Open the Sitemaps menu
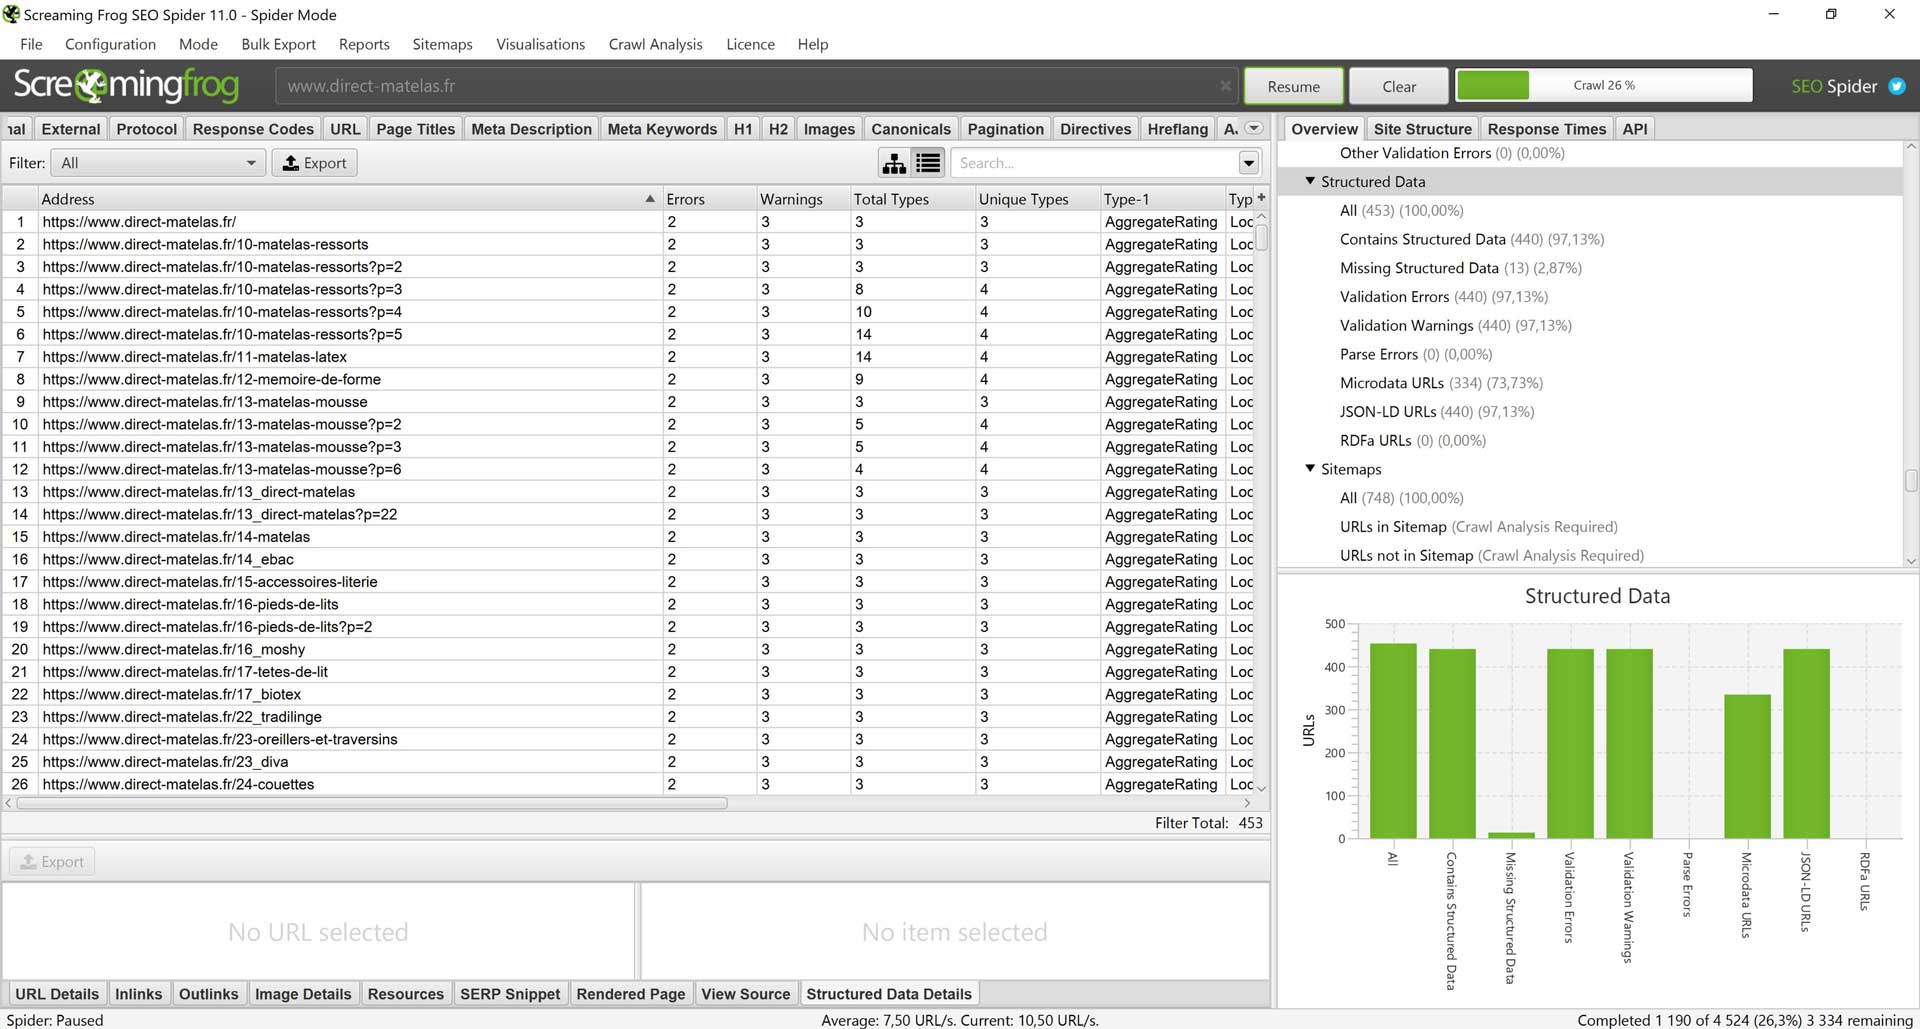Screen dimensions: 1920x1029 coord(442,44)
